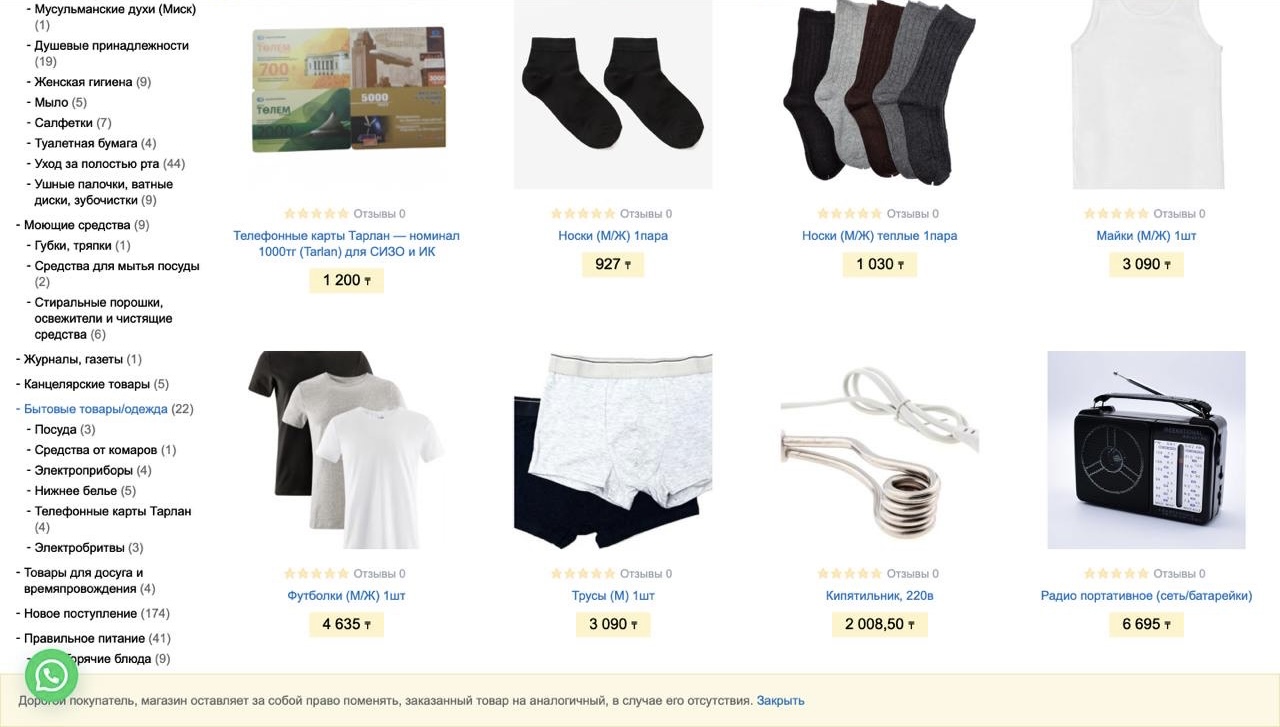Image resolution: width=1280 pixels, height=727 pixels.
Task: Open the black ankle socks image
Action: coord(613,92)
